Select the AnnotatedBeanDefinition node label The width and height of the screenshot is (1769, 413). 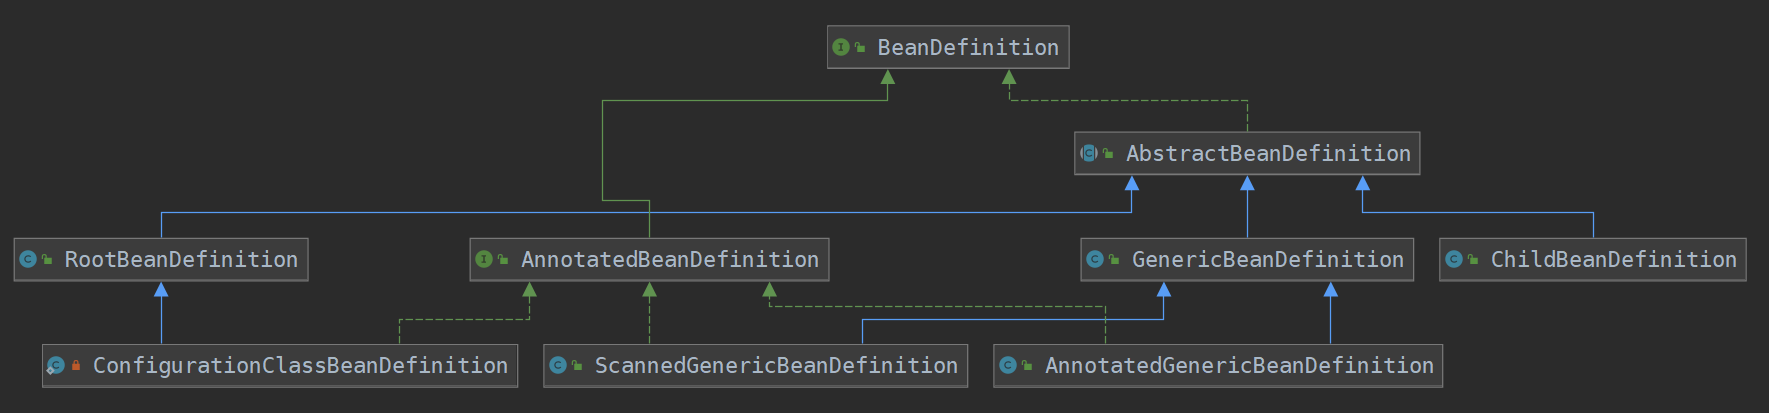670,259
